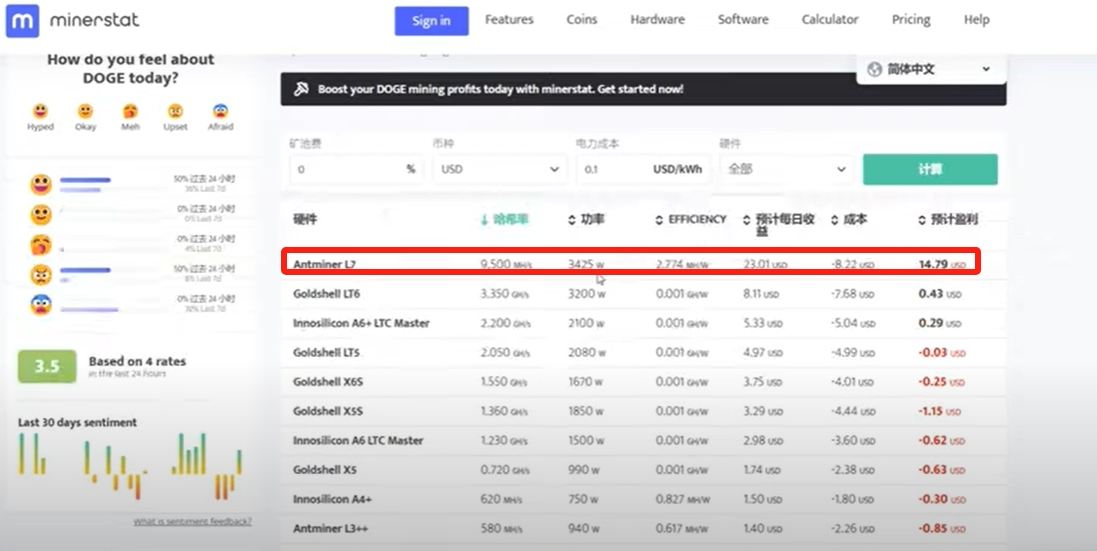This screenshot has width=1097, height=551.
Task: Open the Goldshell X5 hardware entry
Action: [x=325, y=470]
